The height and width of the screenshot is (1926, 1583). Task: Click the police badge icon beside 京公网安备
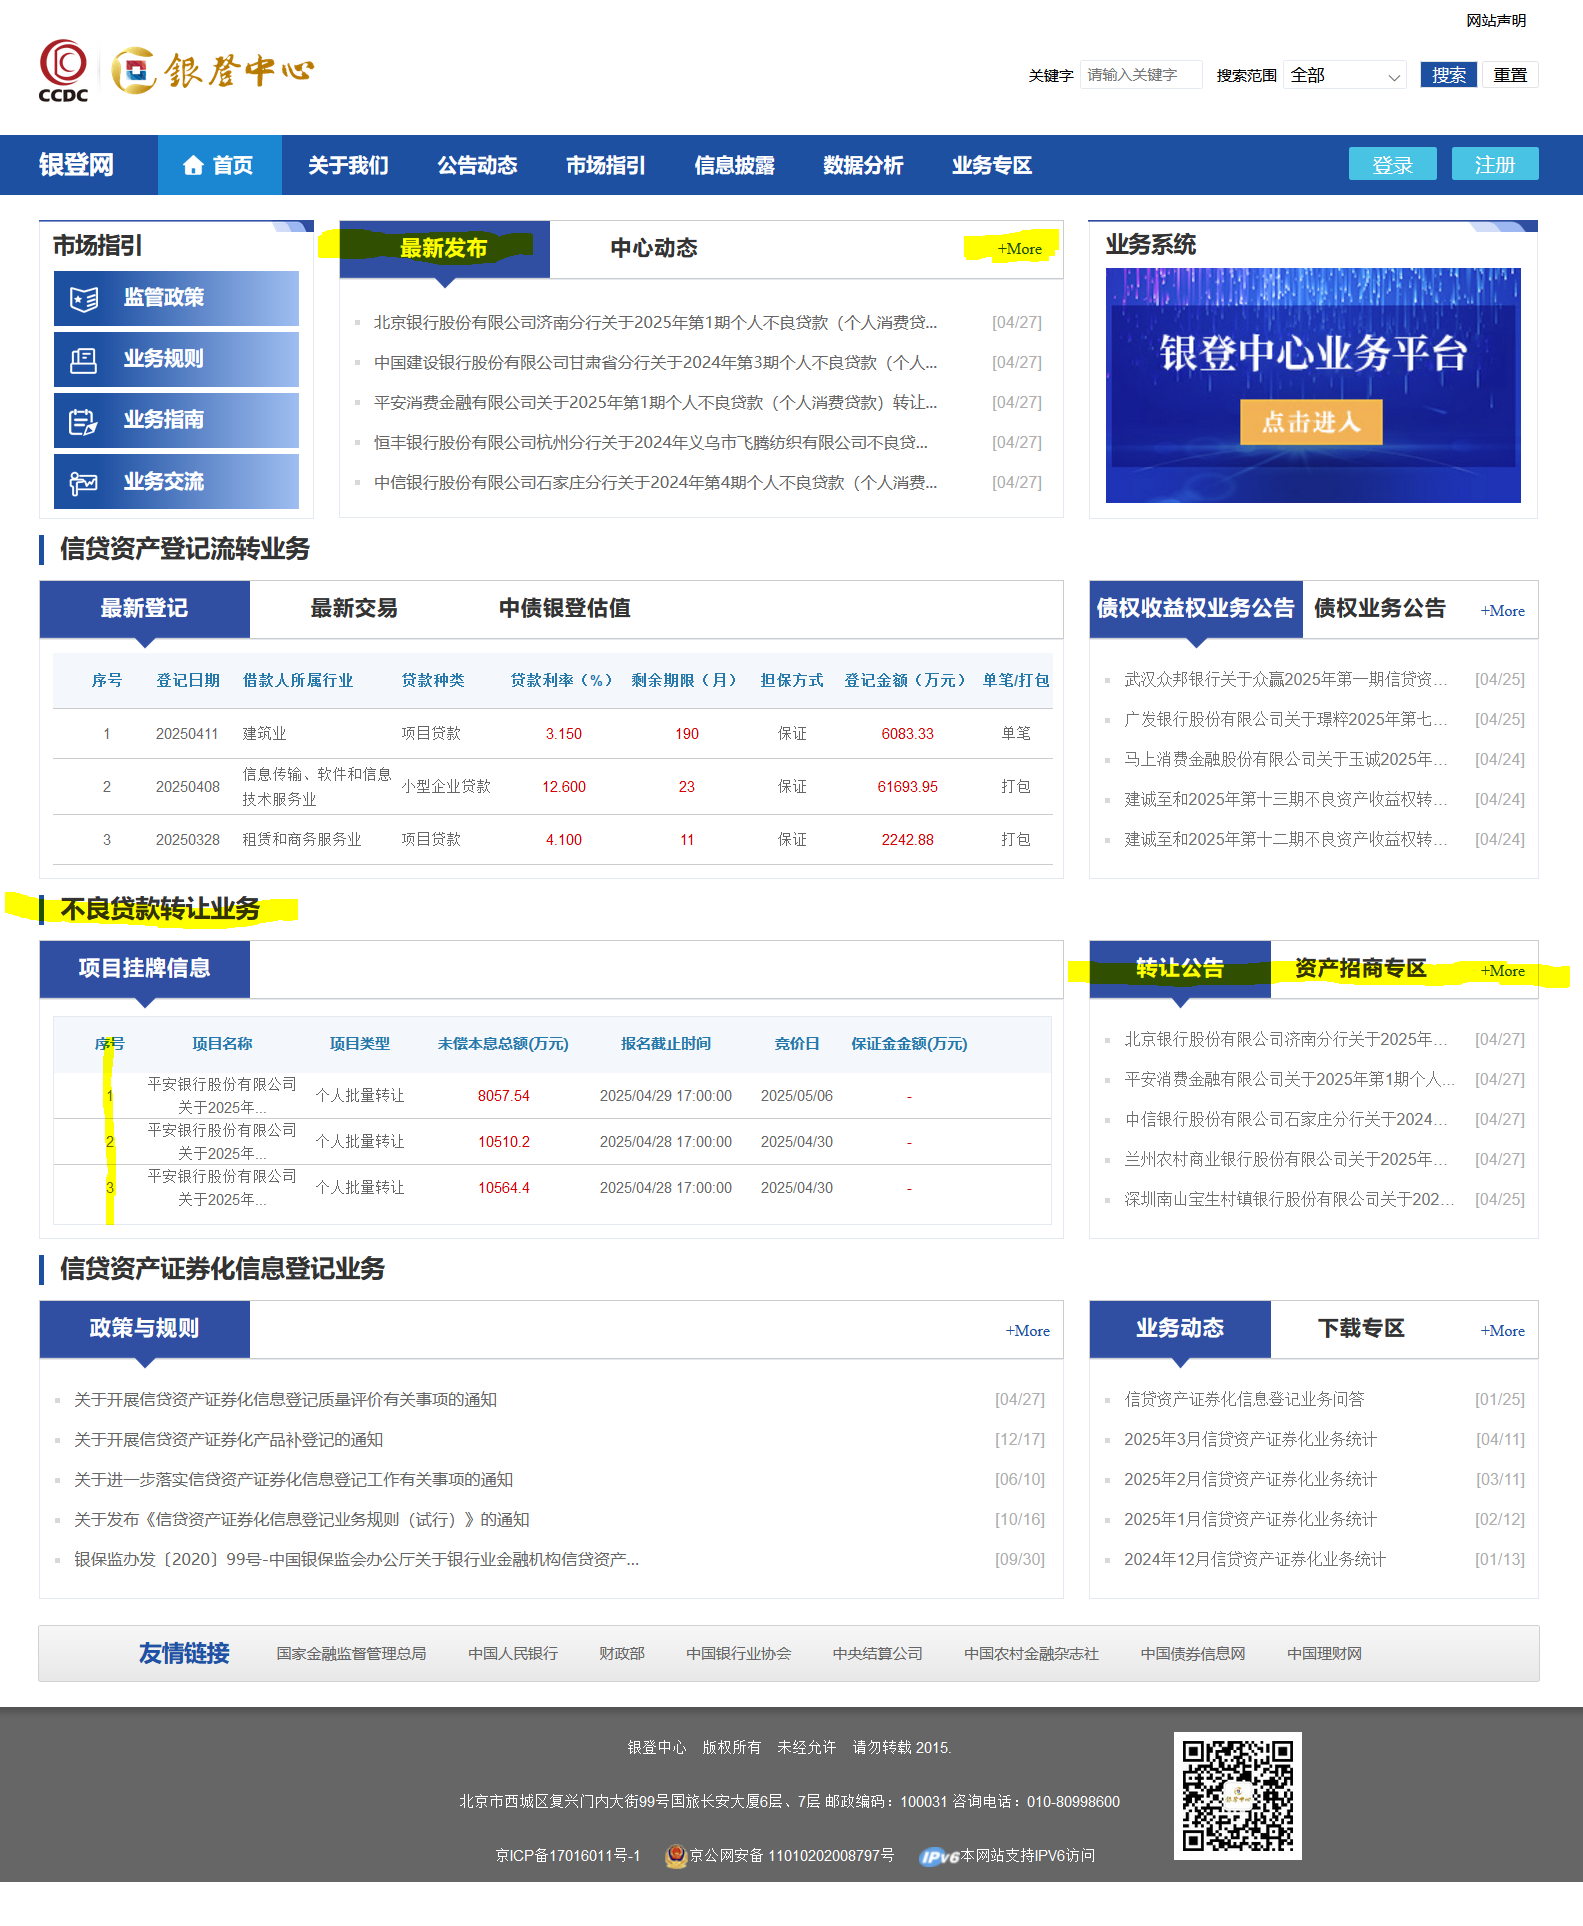point(676,1856)
